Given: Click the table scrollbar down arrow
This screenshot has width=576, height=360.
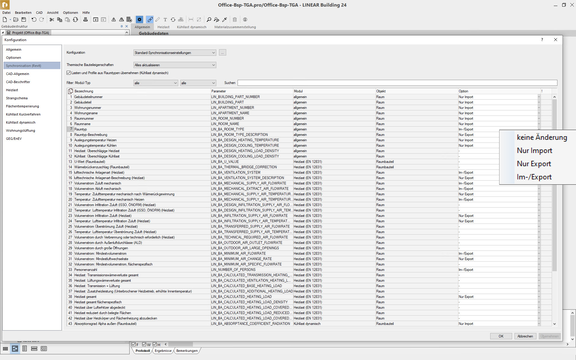Looking at the screenshot, I should coord(554,324).
